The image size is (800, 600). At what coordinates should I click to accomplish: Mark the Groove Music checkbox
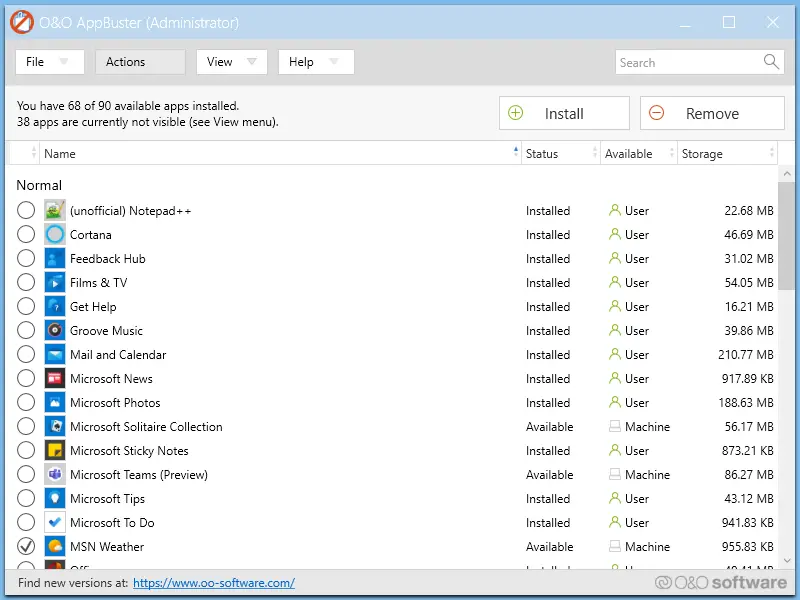pyautogui.click(x=26, y=330)
